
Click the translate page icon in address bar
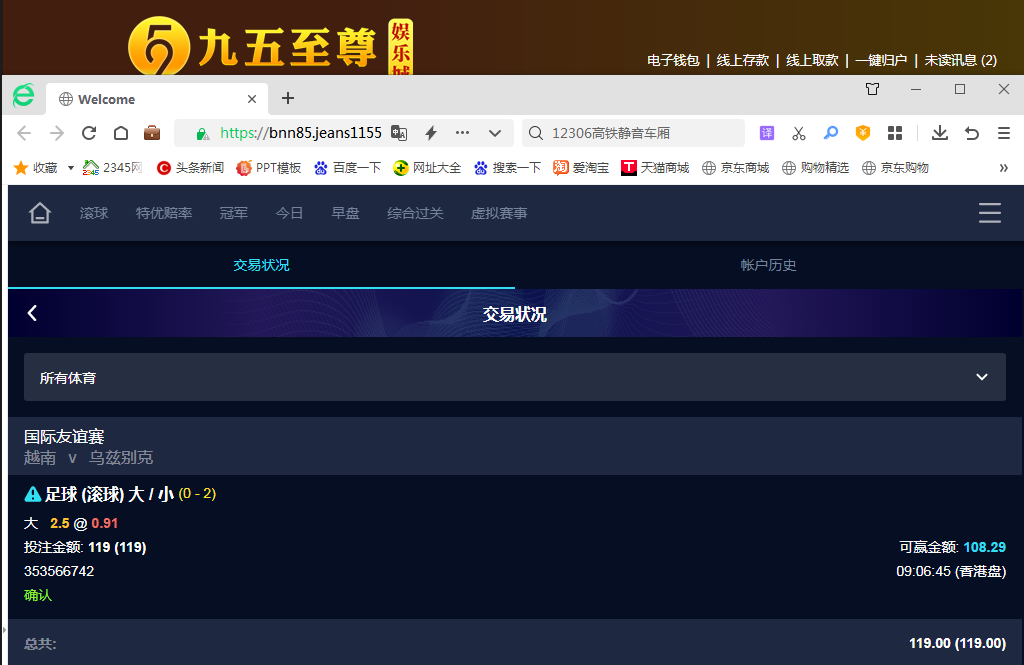point(399,133)
